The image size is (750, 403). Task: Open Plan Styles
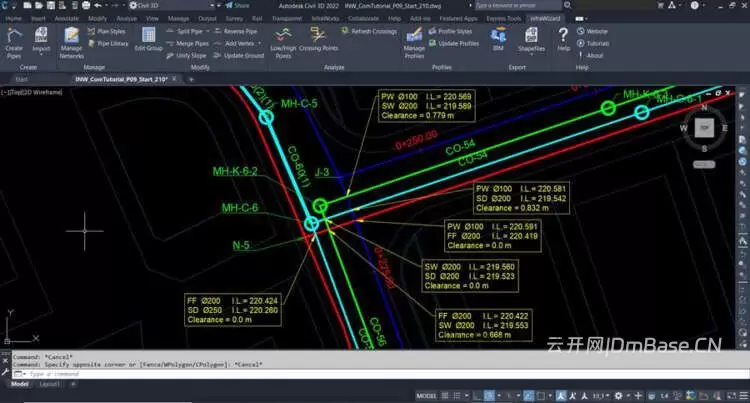pyautogui.click(x=106, y=31)
